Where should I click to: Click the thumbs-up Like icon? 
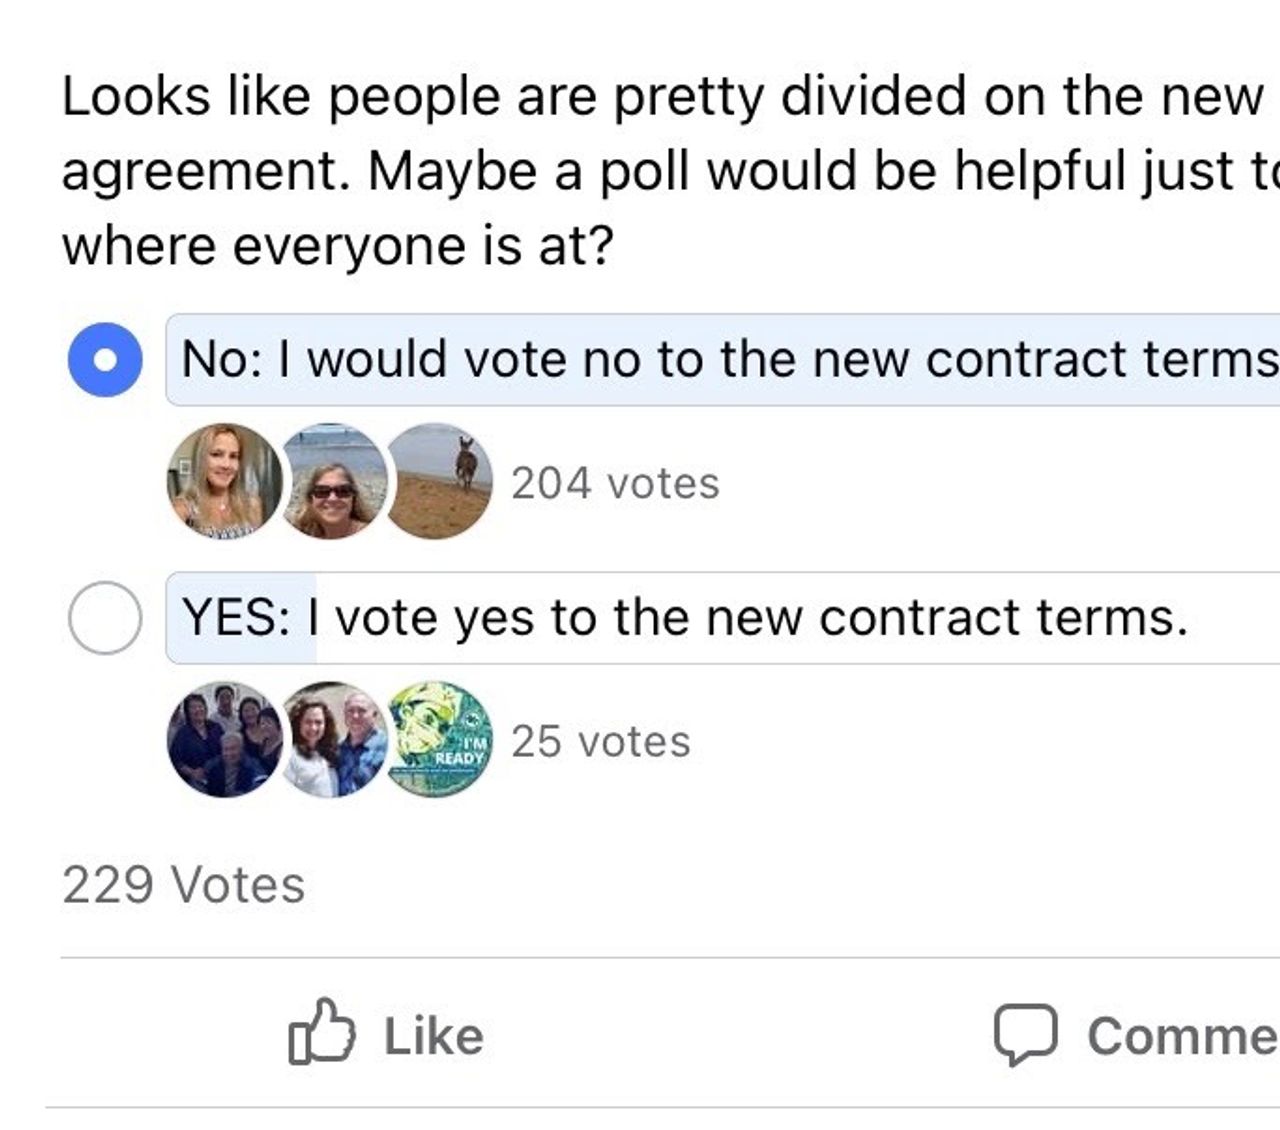(322, 1031)
